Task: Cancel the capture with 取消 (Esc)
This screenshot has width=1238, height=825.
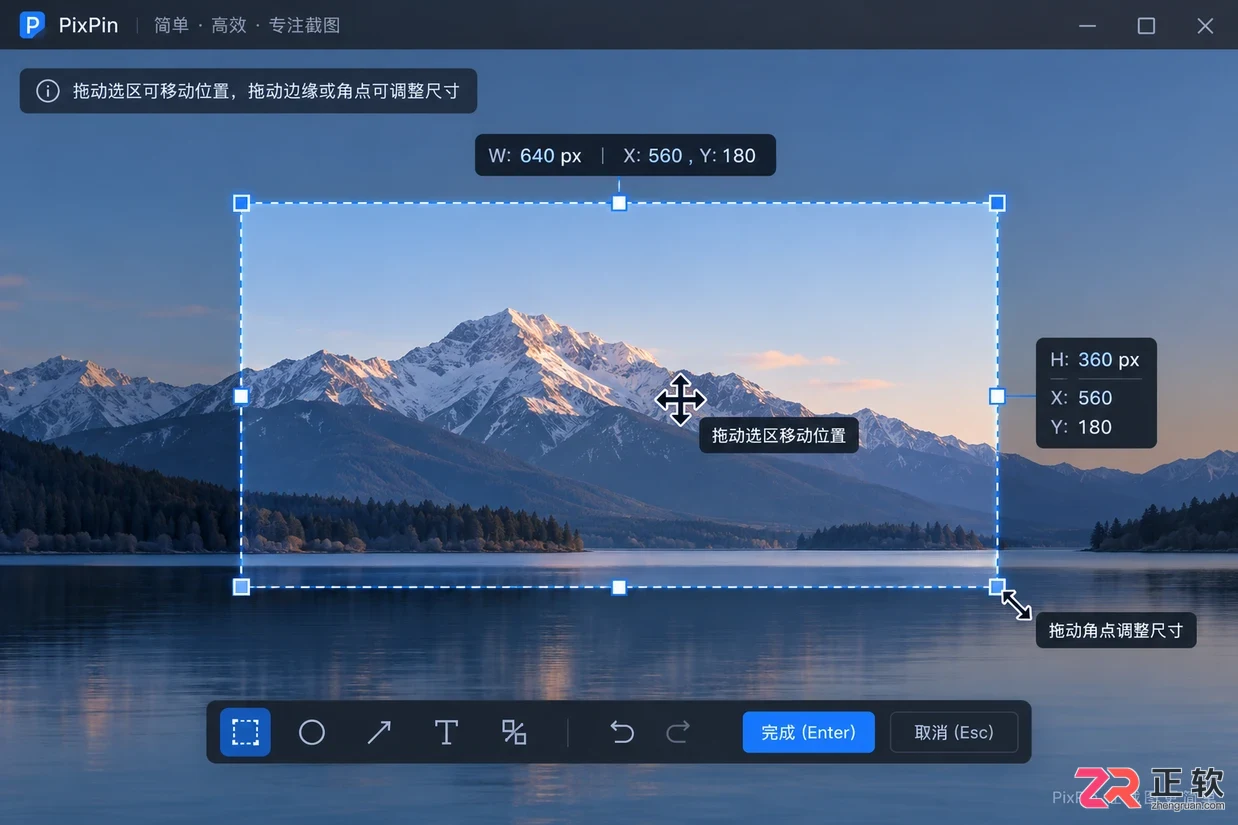Action: 954,732
